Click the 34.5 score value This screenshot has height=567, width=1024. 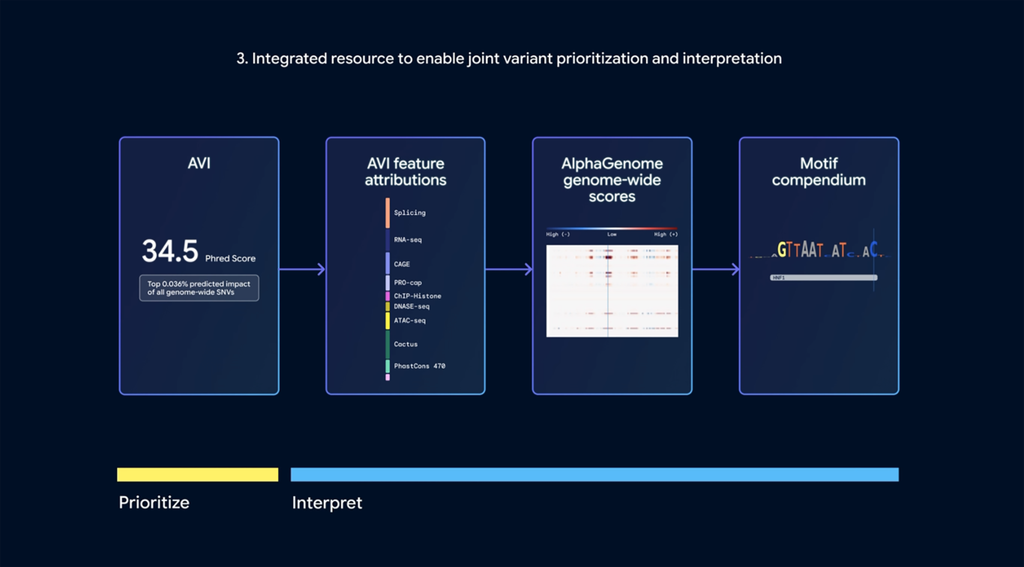click(x=170, y=251)
